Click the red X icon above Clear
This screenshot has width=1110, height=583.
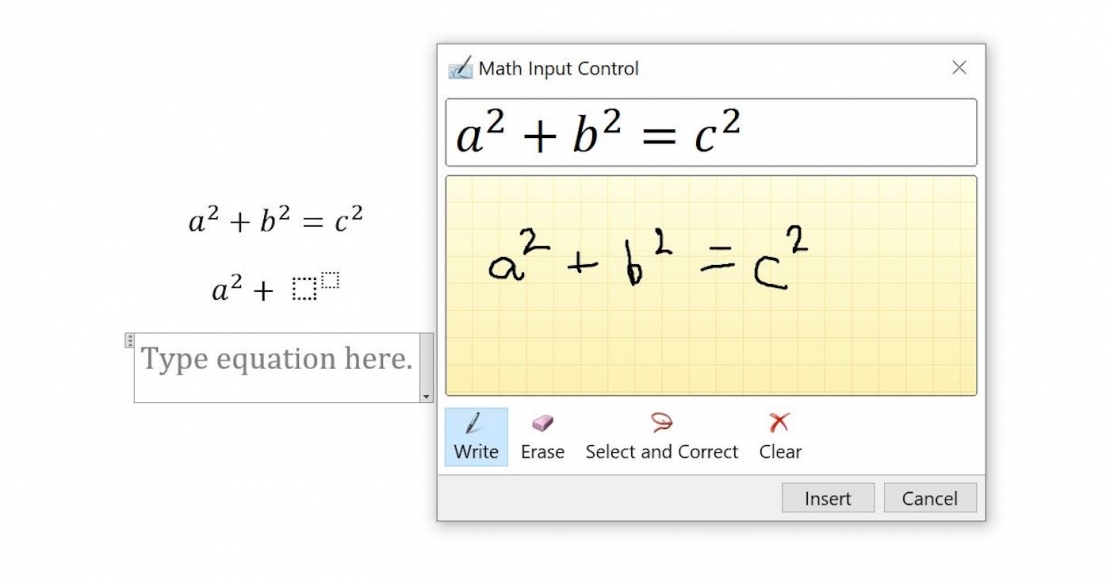[x=779, y=421]
